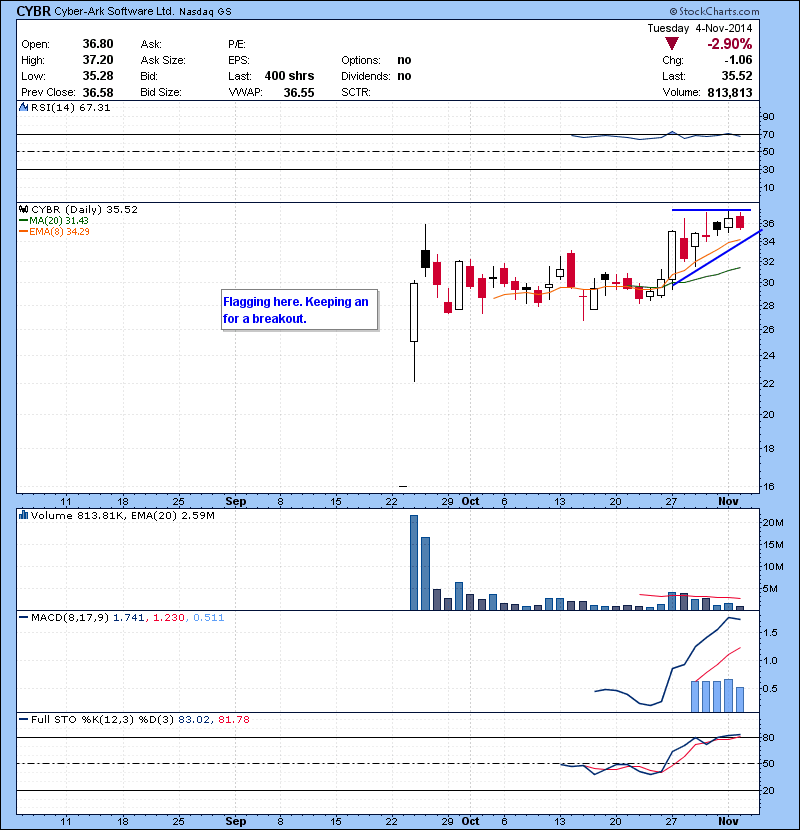This screenshot has width=800, height=830.
Task: Click the Volume value 813,813
Action: 730,93
